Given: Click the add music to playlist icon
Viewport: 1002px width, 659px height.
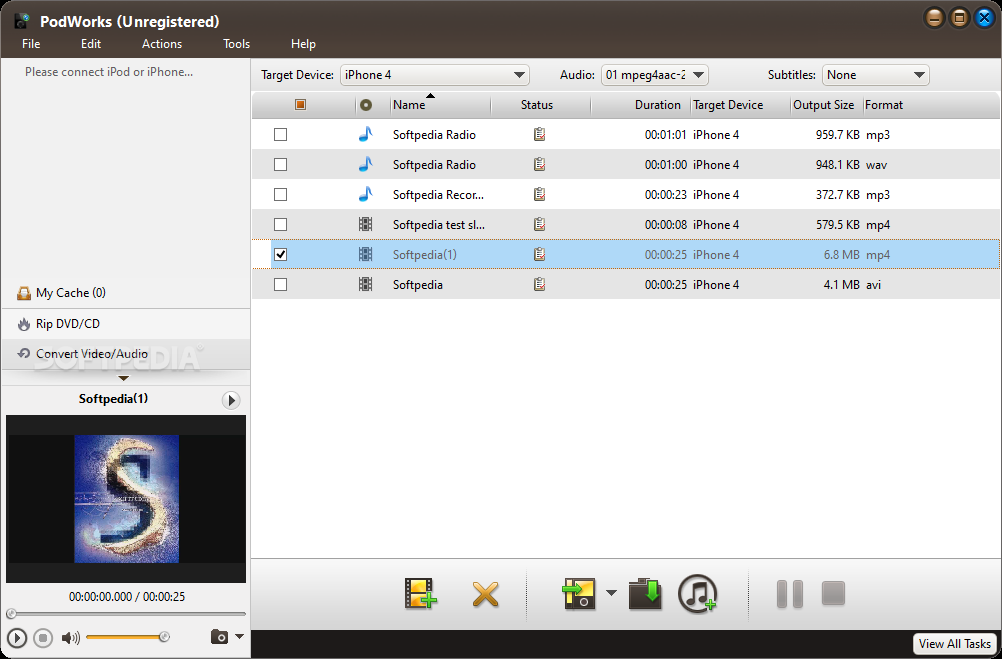Looking at the screenshot, I should click(697, 594).
